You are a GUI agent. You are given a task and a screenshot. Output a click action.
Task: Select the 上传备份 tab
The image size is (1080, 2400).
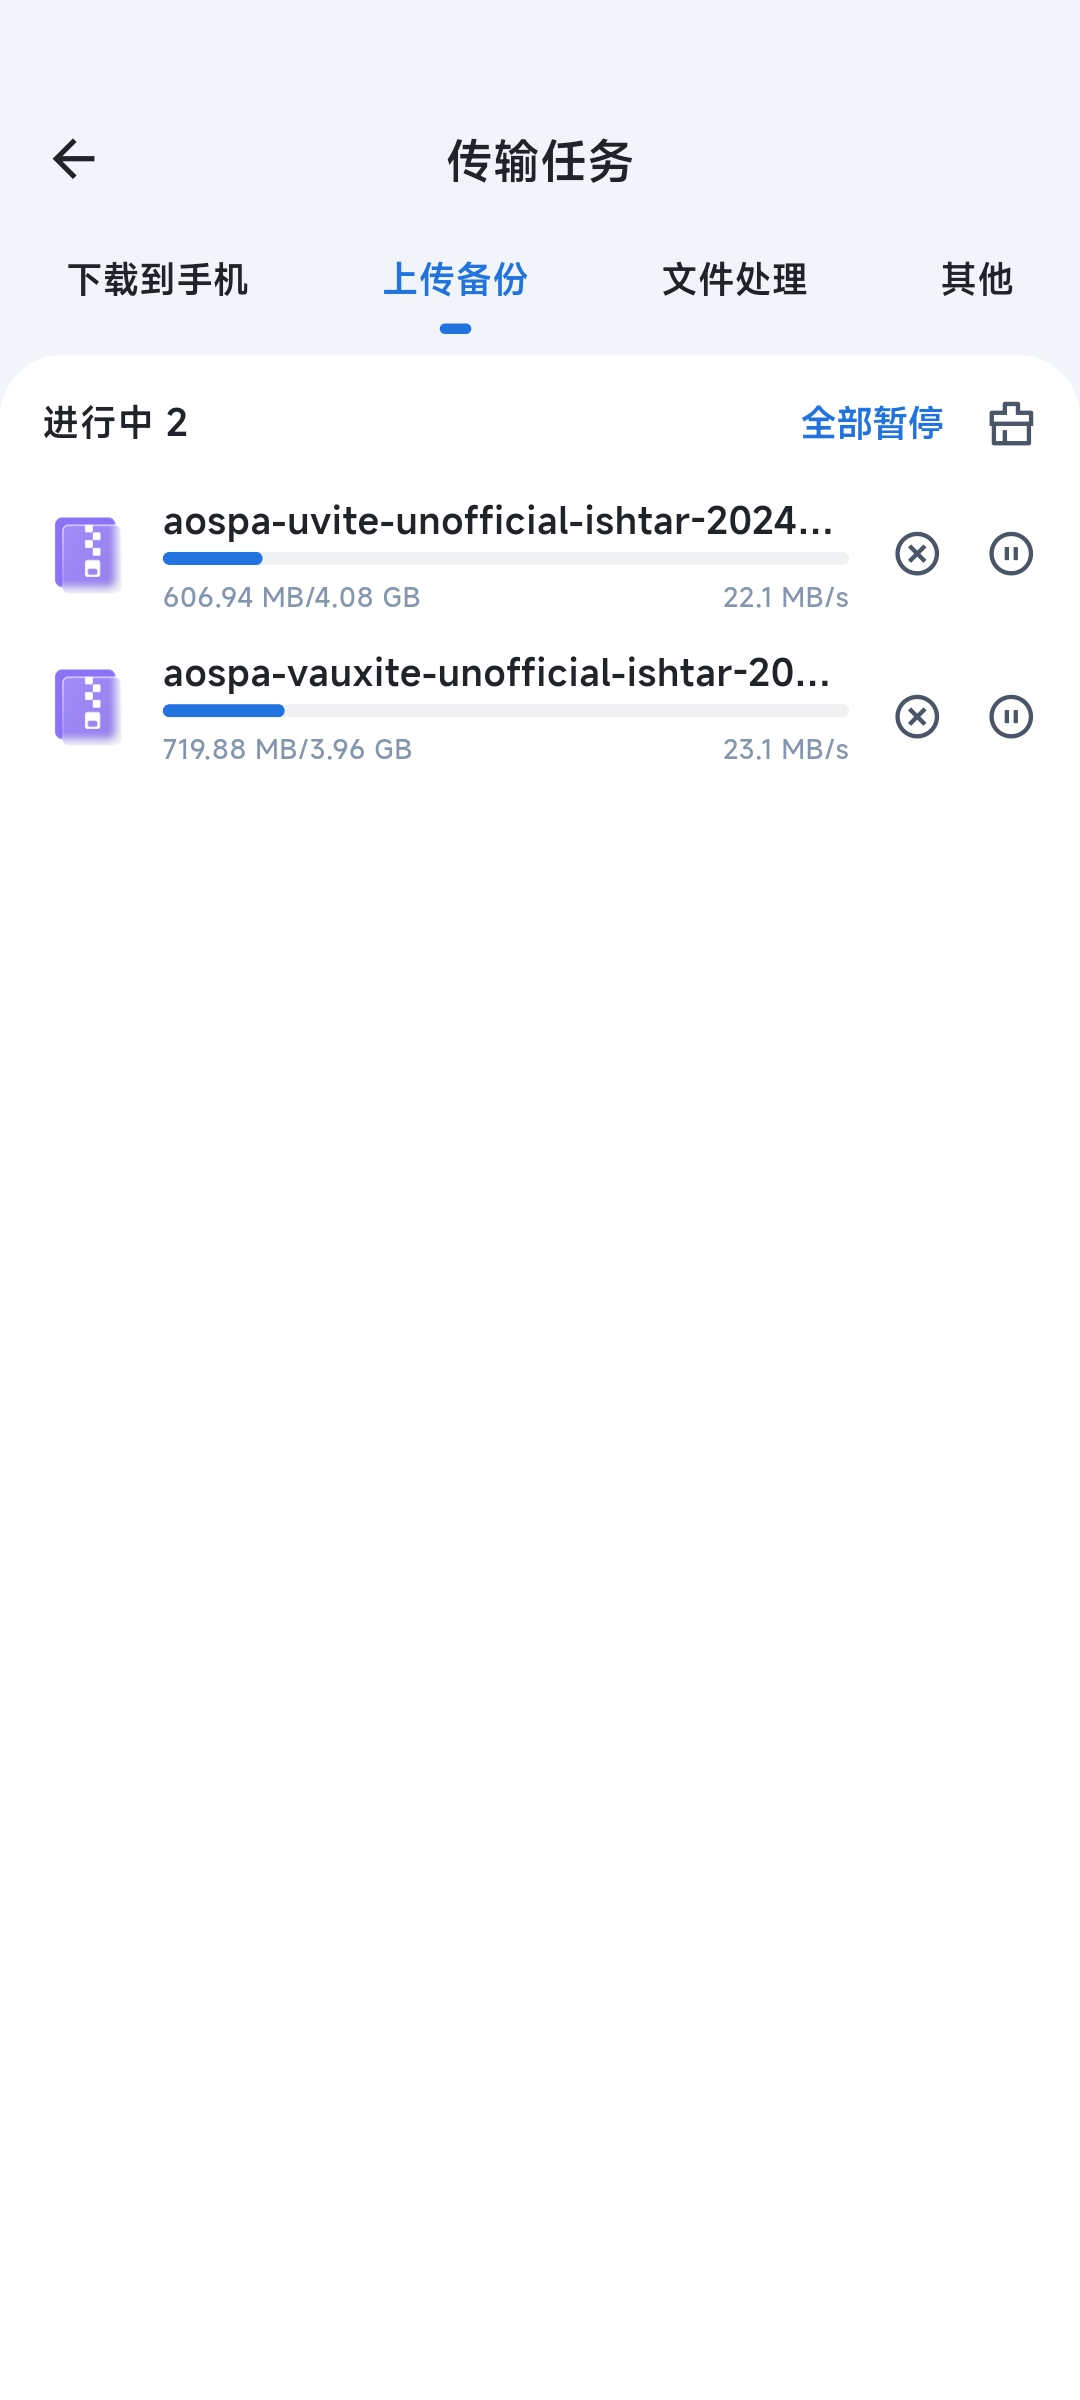coord(455,279)
